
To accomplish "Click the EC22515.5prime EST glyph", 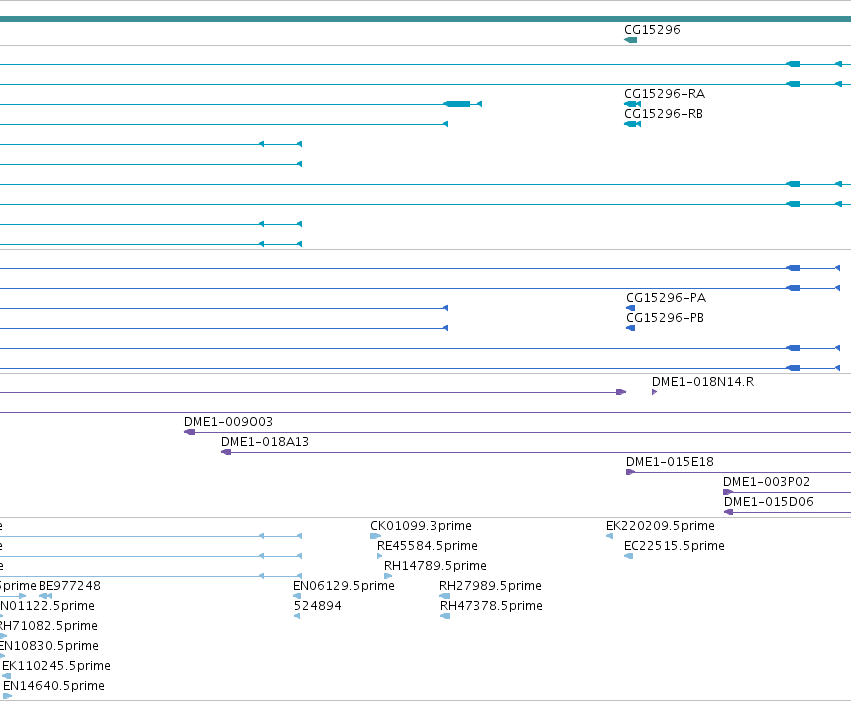I will pos(628,557).
